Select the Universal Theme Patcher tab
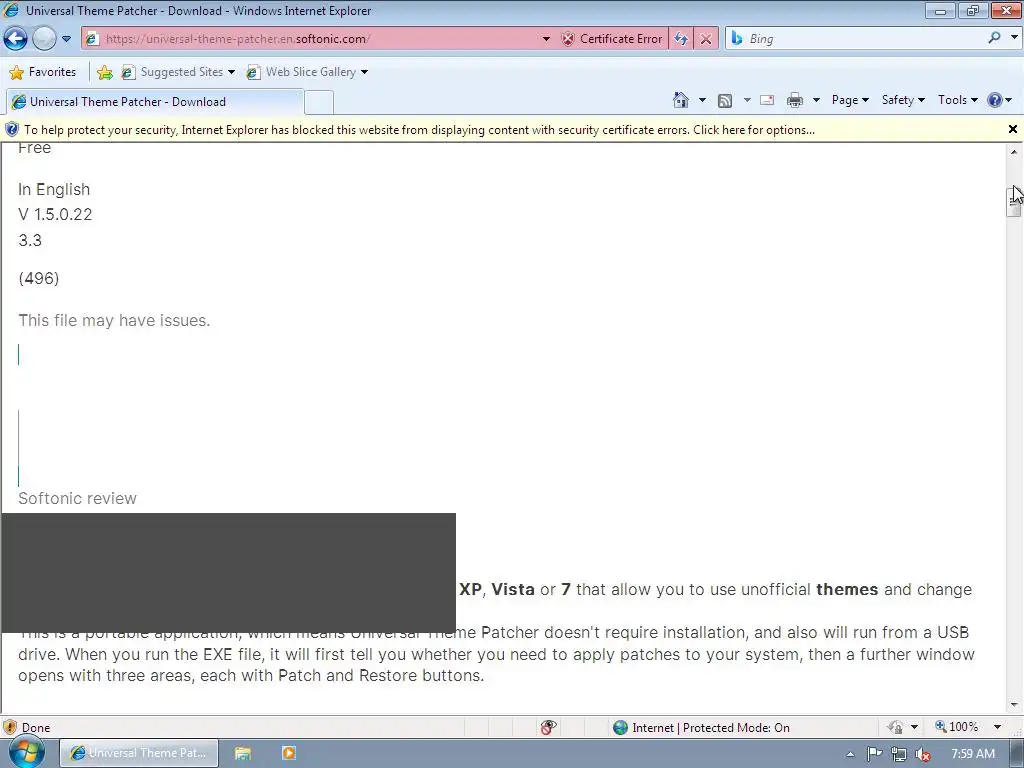 coord(154,102)
